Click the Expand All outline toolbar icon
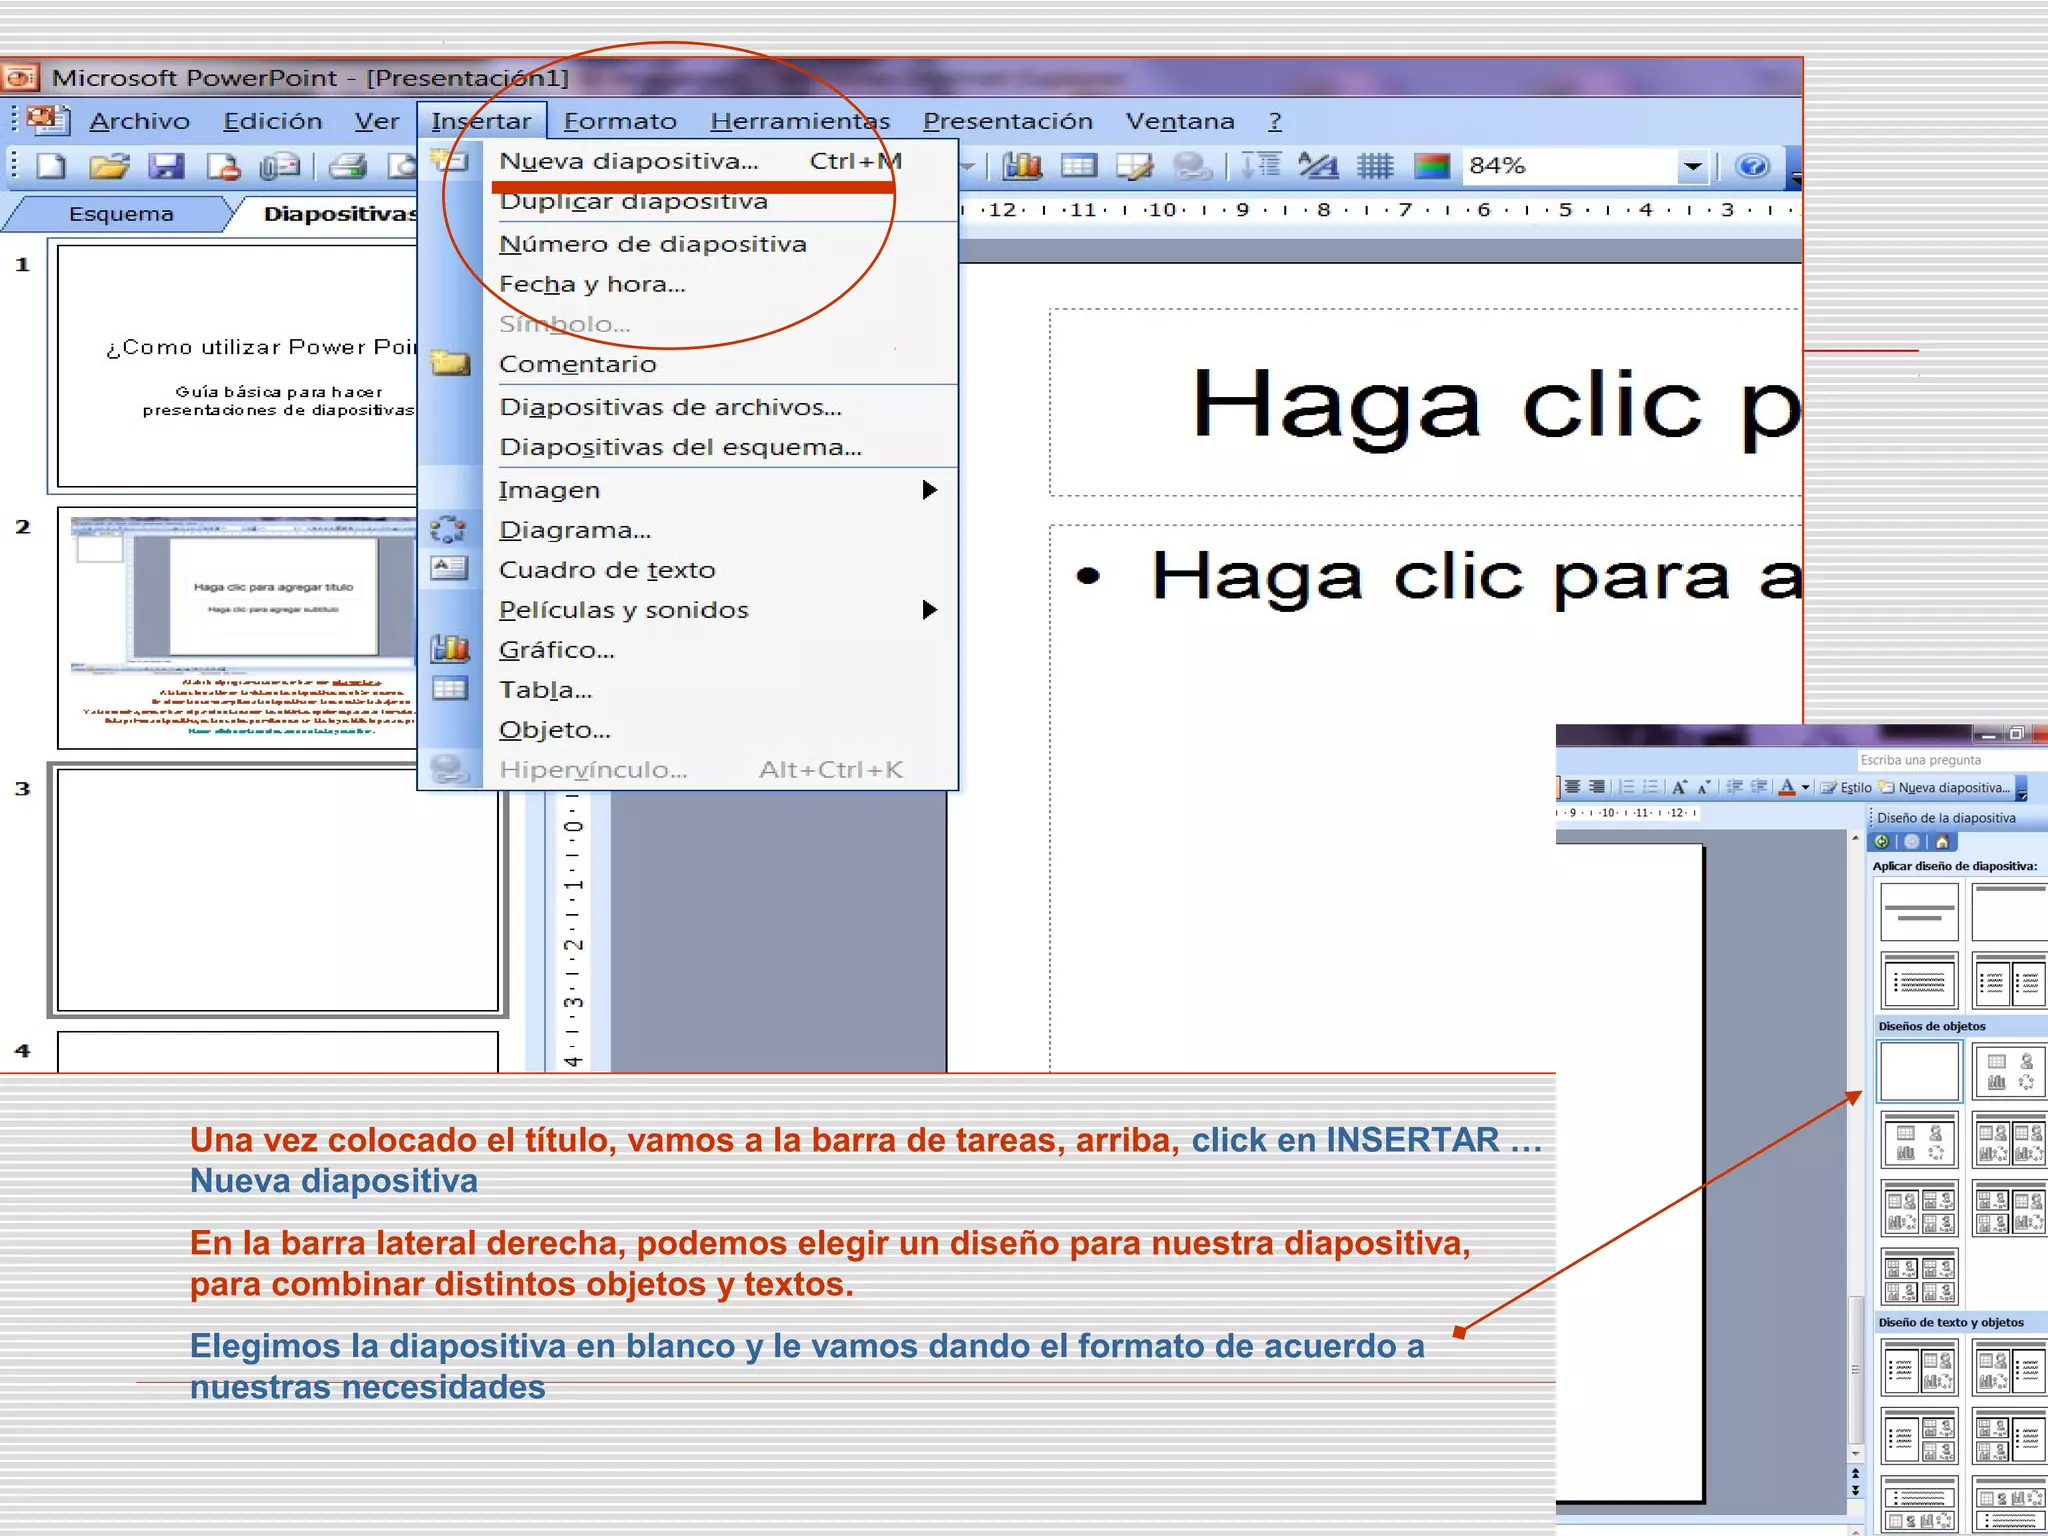This screenshot has height=1536, width=2048. click(x=1262, y=166)
